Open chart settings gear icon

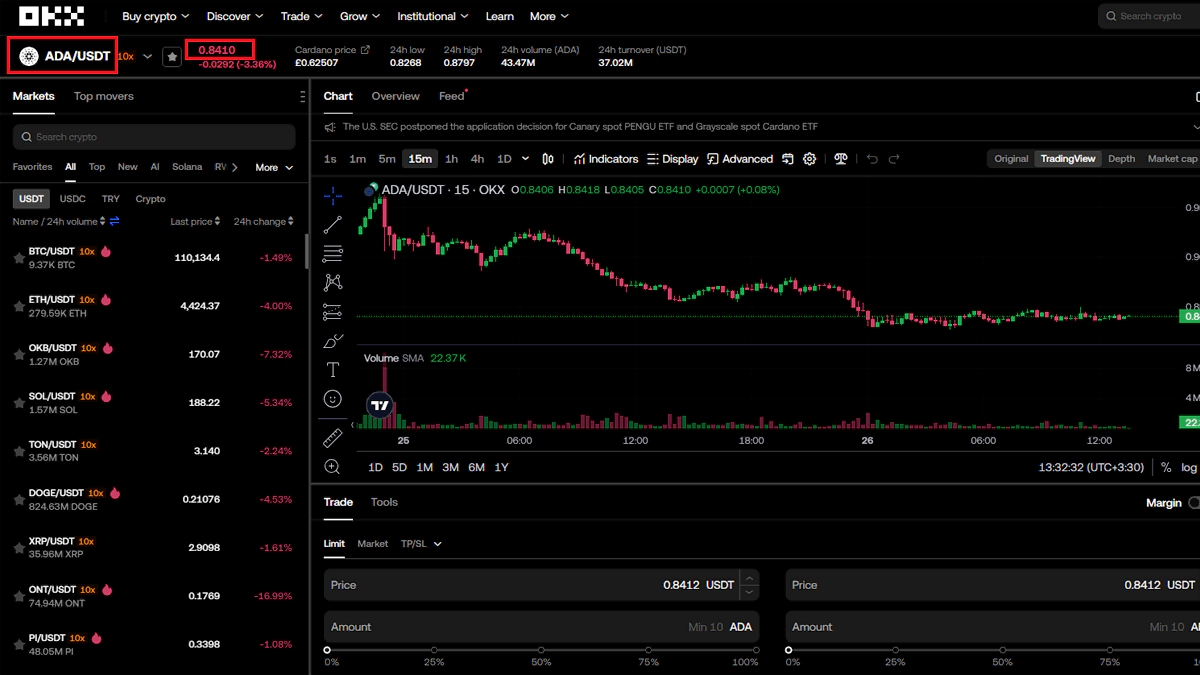pyautogui.click(x=810, y=159)
